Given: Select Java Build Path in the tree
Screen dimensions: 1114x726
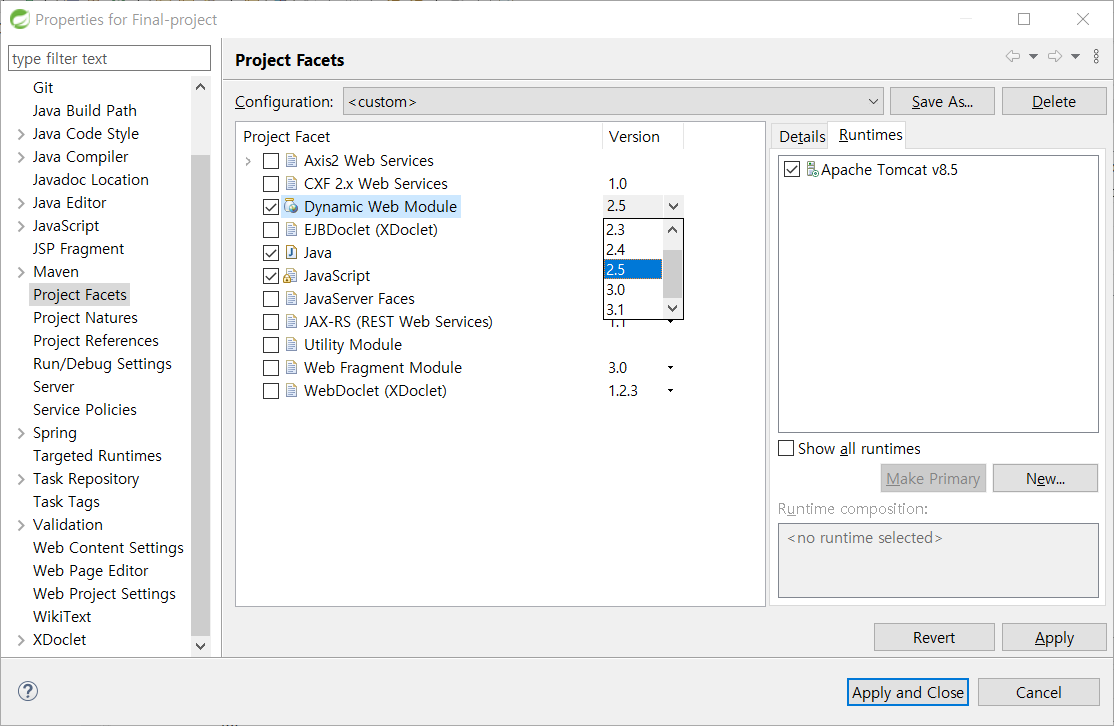Looking at the screenshot, I should (85, 110).
